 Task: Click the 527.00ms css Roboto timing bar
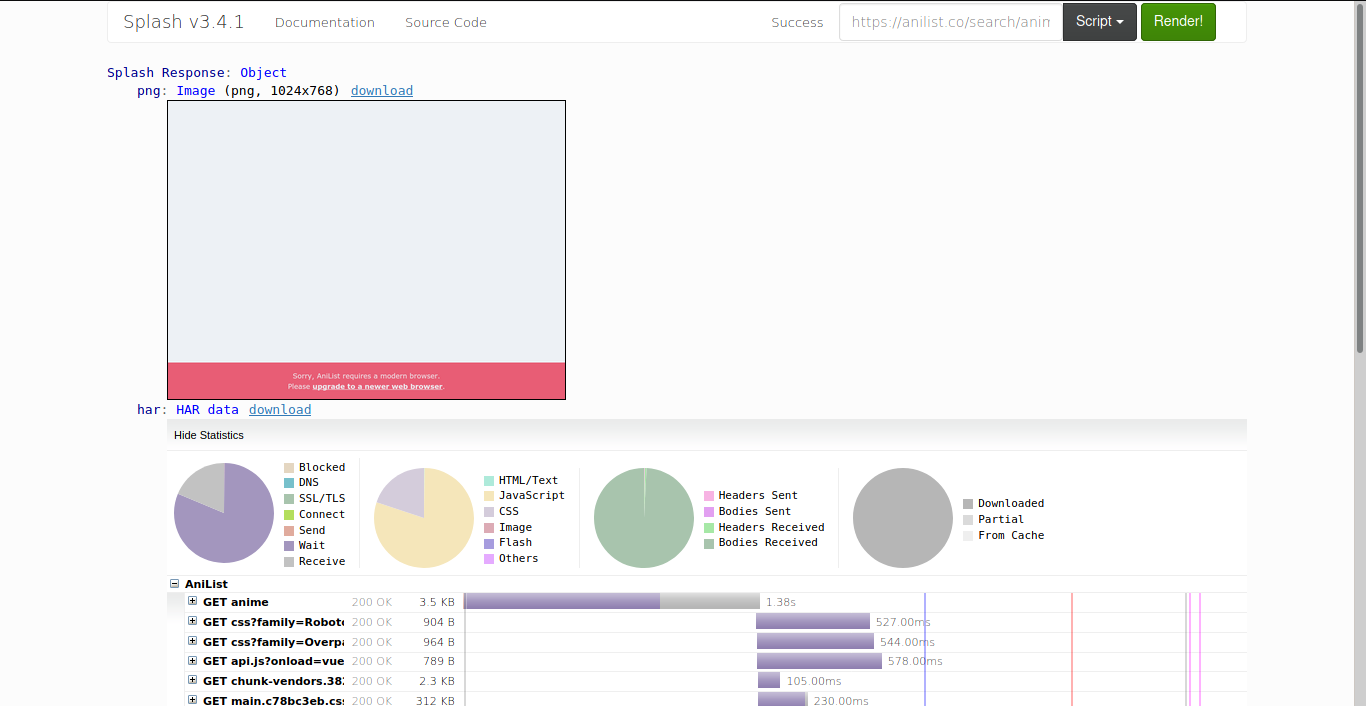(813, 621)
